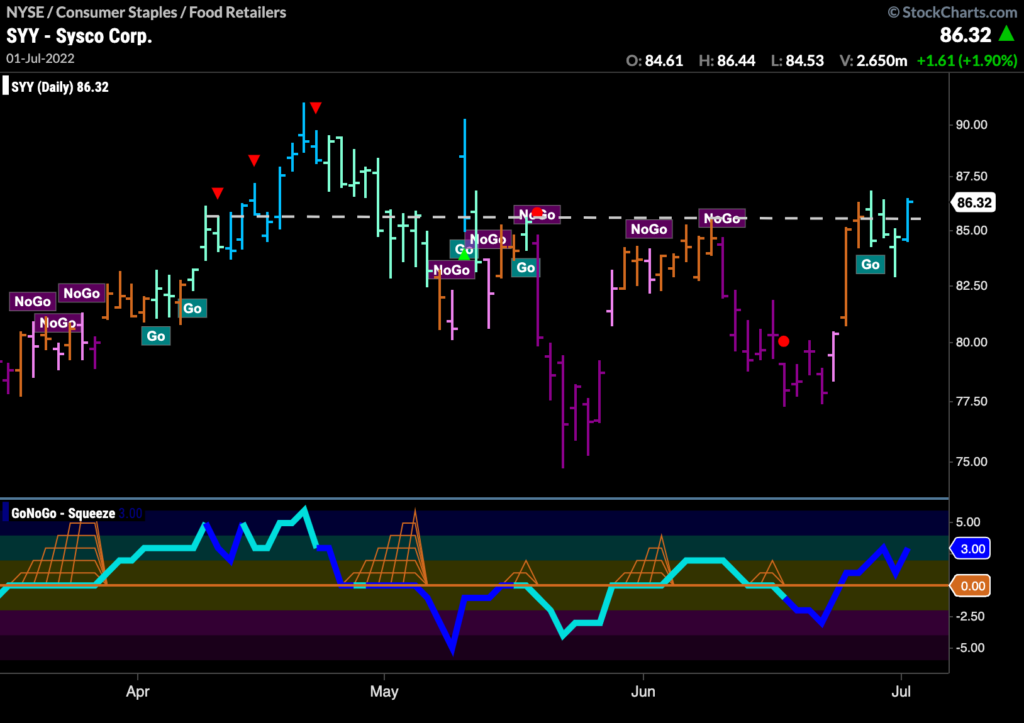The image size is (1024, 723).
Task: Click the Jun label on the time axis
Action: pos(643,691)
